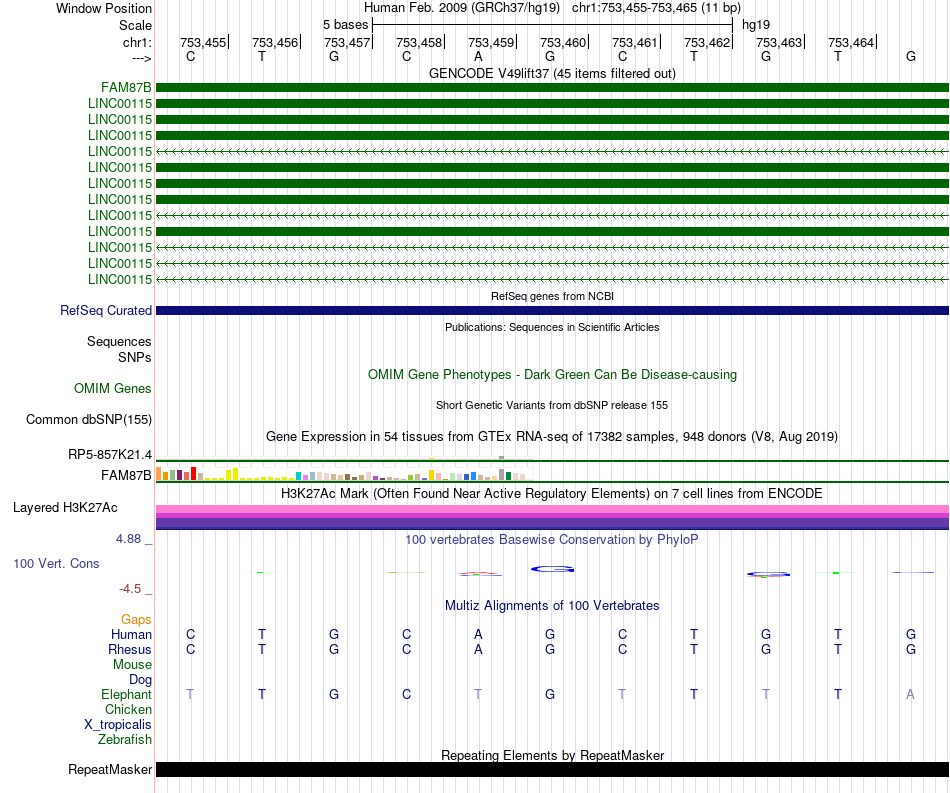The height and width of the screenshot is (793, 950).
Task: Click base A in the reference sequence row
Action: click(x=478, y=57)
